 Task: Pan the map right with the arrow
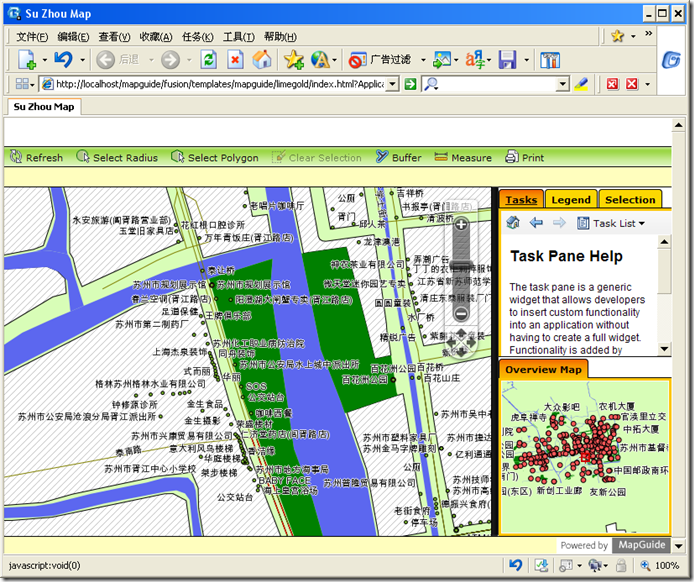[x=470, y=342]
